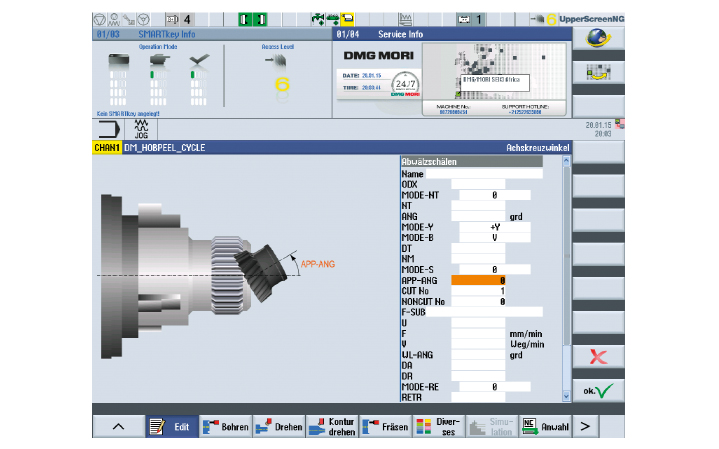The height and width of the screenshot is (449, 719).
Task: Click the globe icon softkey
Action: (x=598, y=36)
